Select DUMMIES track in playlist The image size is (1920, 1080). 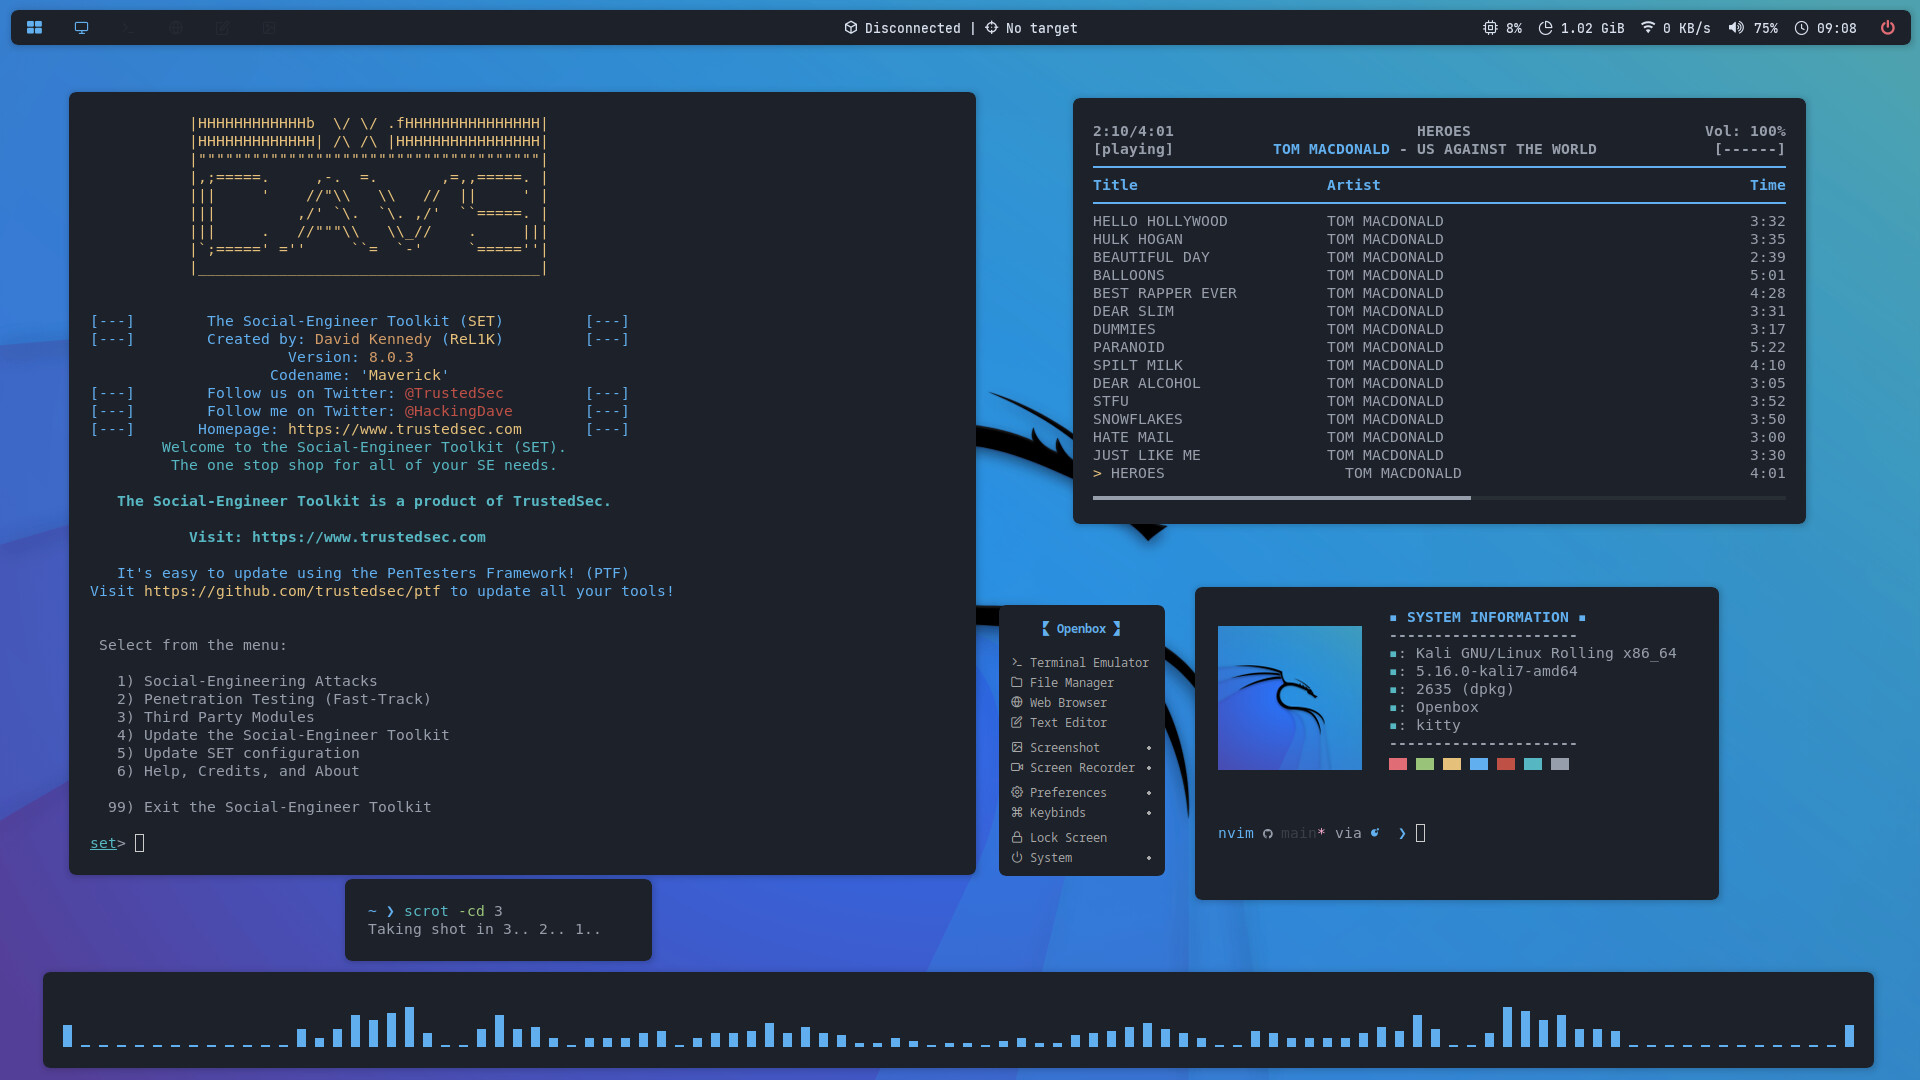(x=1439, y=329)
